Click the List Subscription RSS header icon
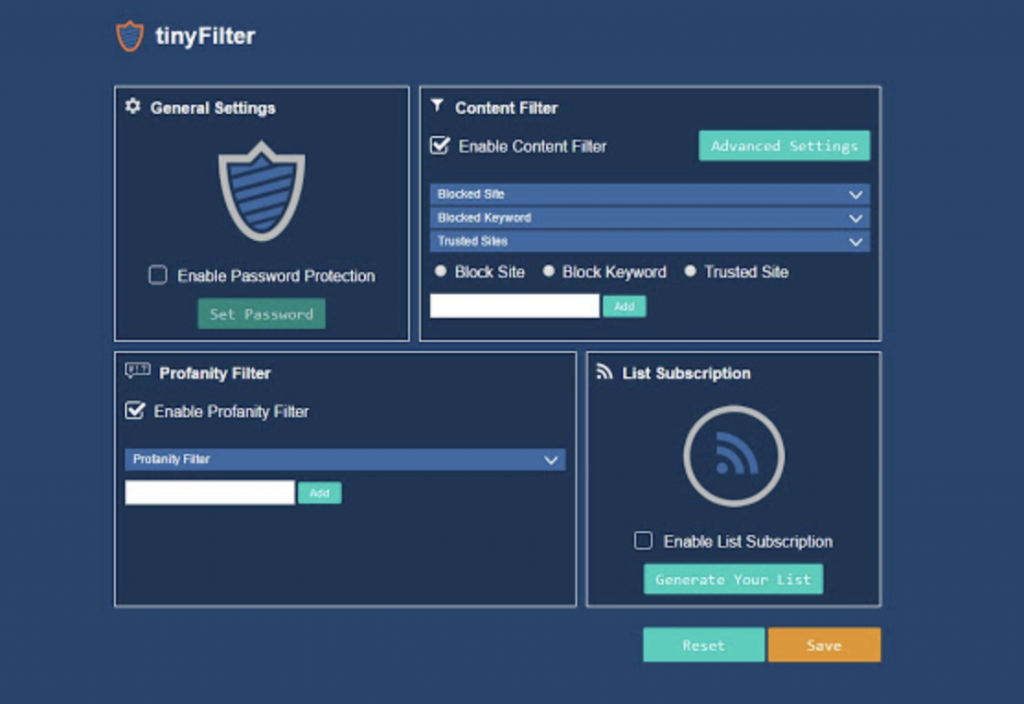1024x704 pixels. 604,372
